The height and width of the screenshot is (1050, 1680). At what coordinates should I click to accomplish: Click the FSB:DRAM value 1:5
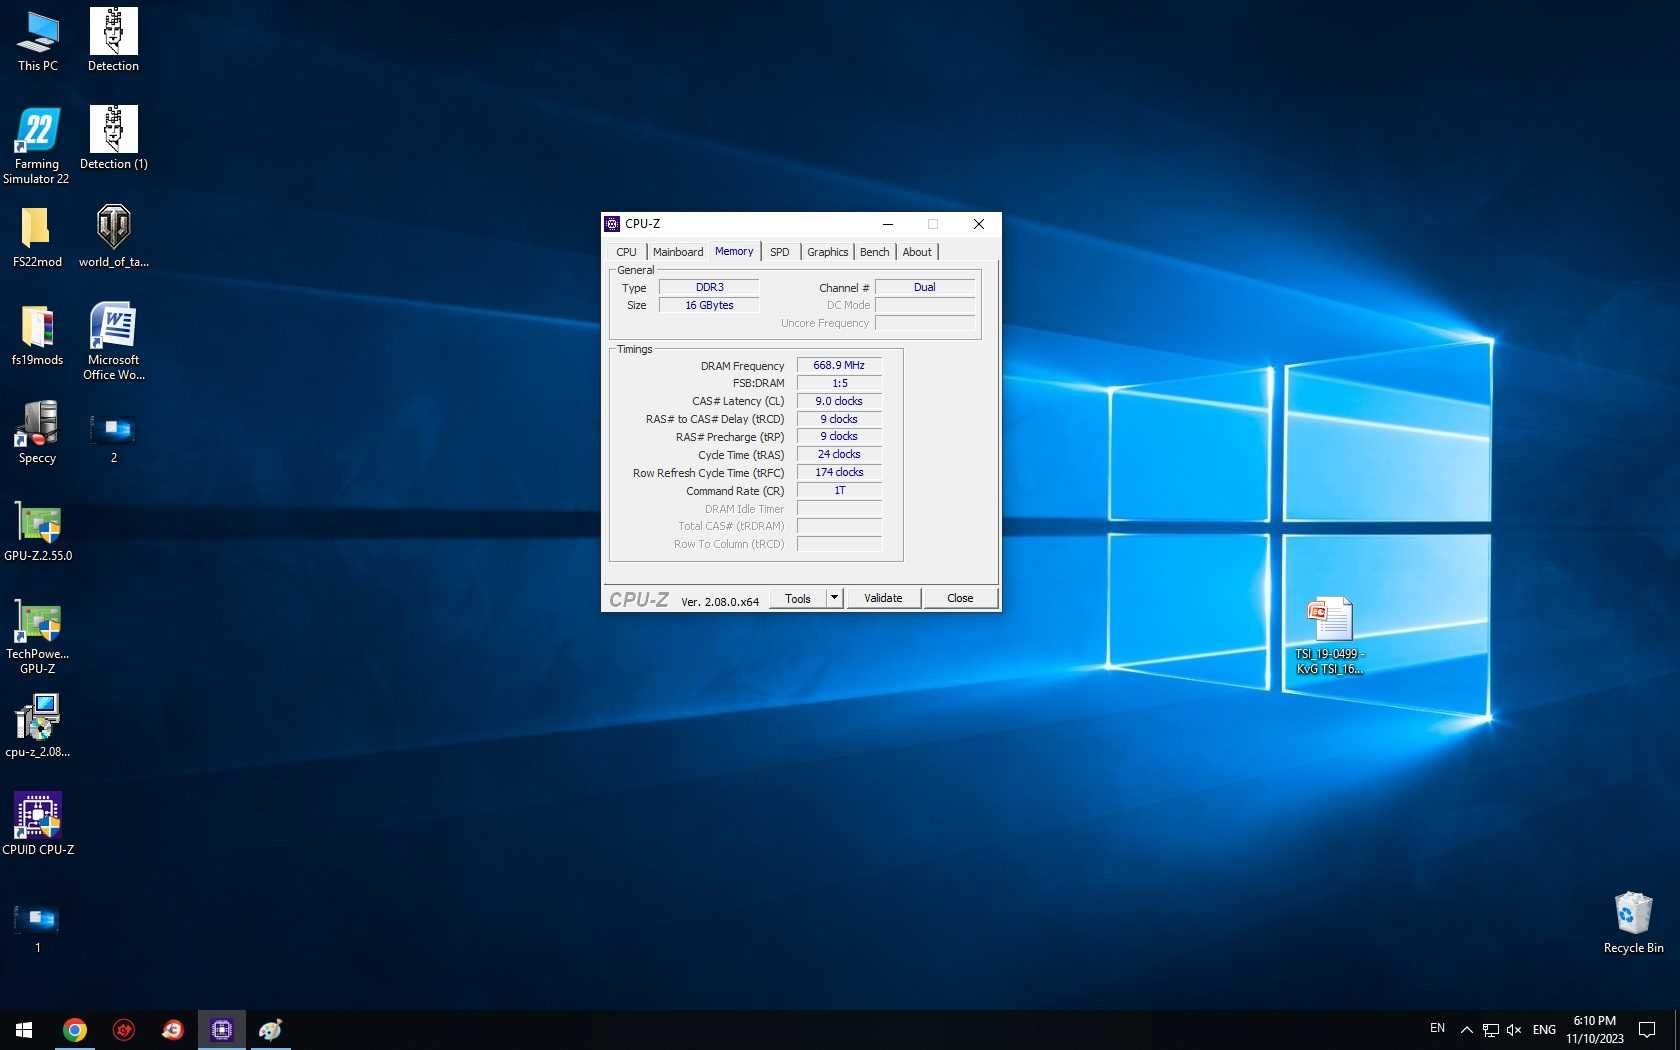[839, 383]
